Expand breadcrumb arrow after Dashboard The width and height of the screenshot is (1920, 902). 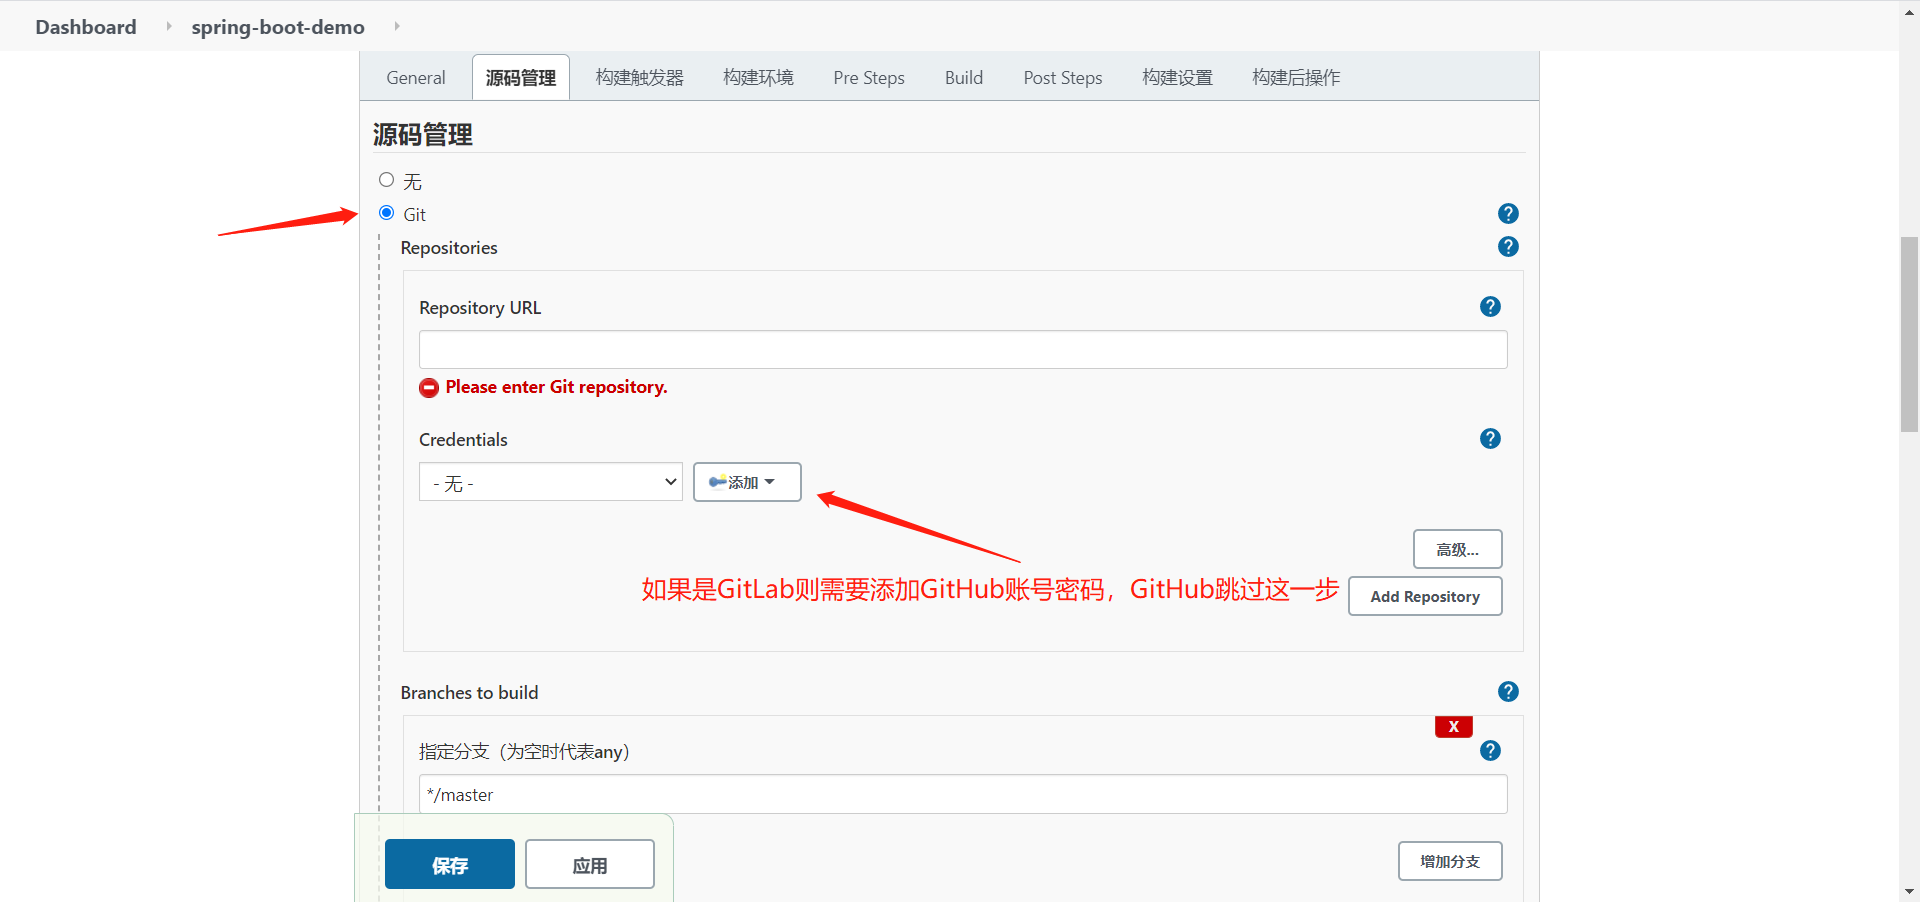(x=168, y=26)
